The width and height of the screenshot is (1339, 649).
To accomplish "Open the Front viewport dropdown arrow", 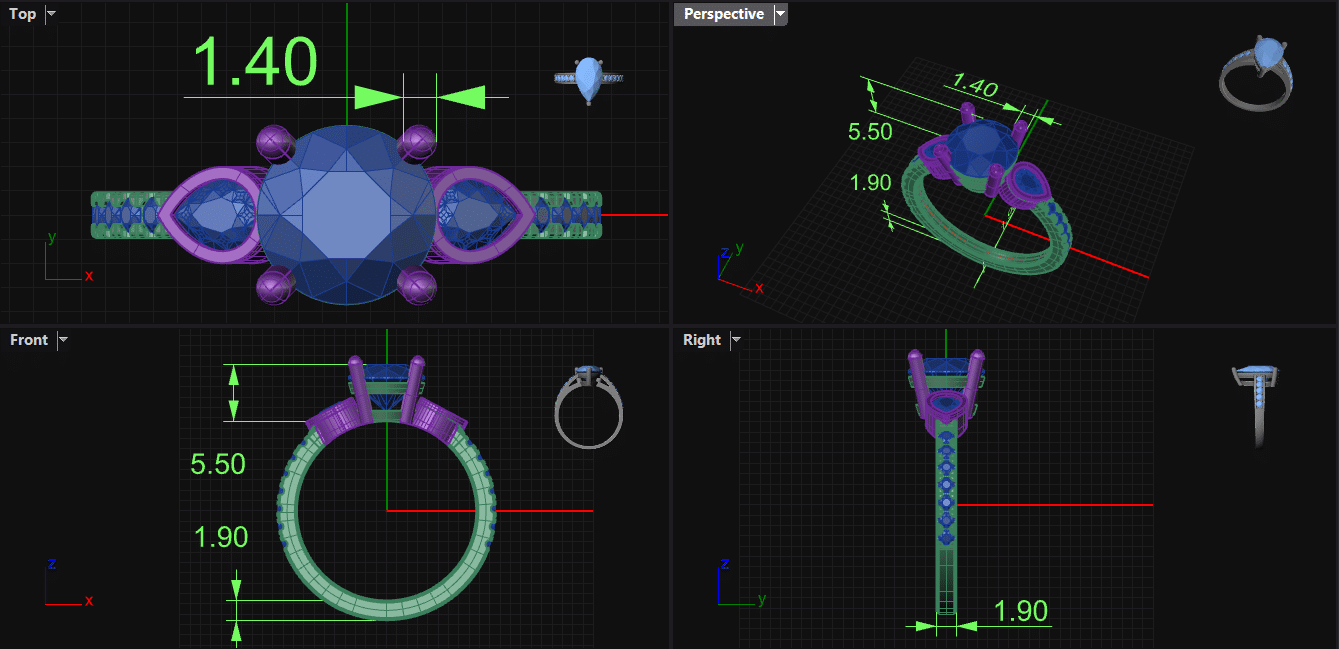I will click(64, 340).
